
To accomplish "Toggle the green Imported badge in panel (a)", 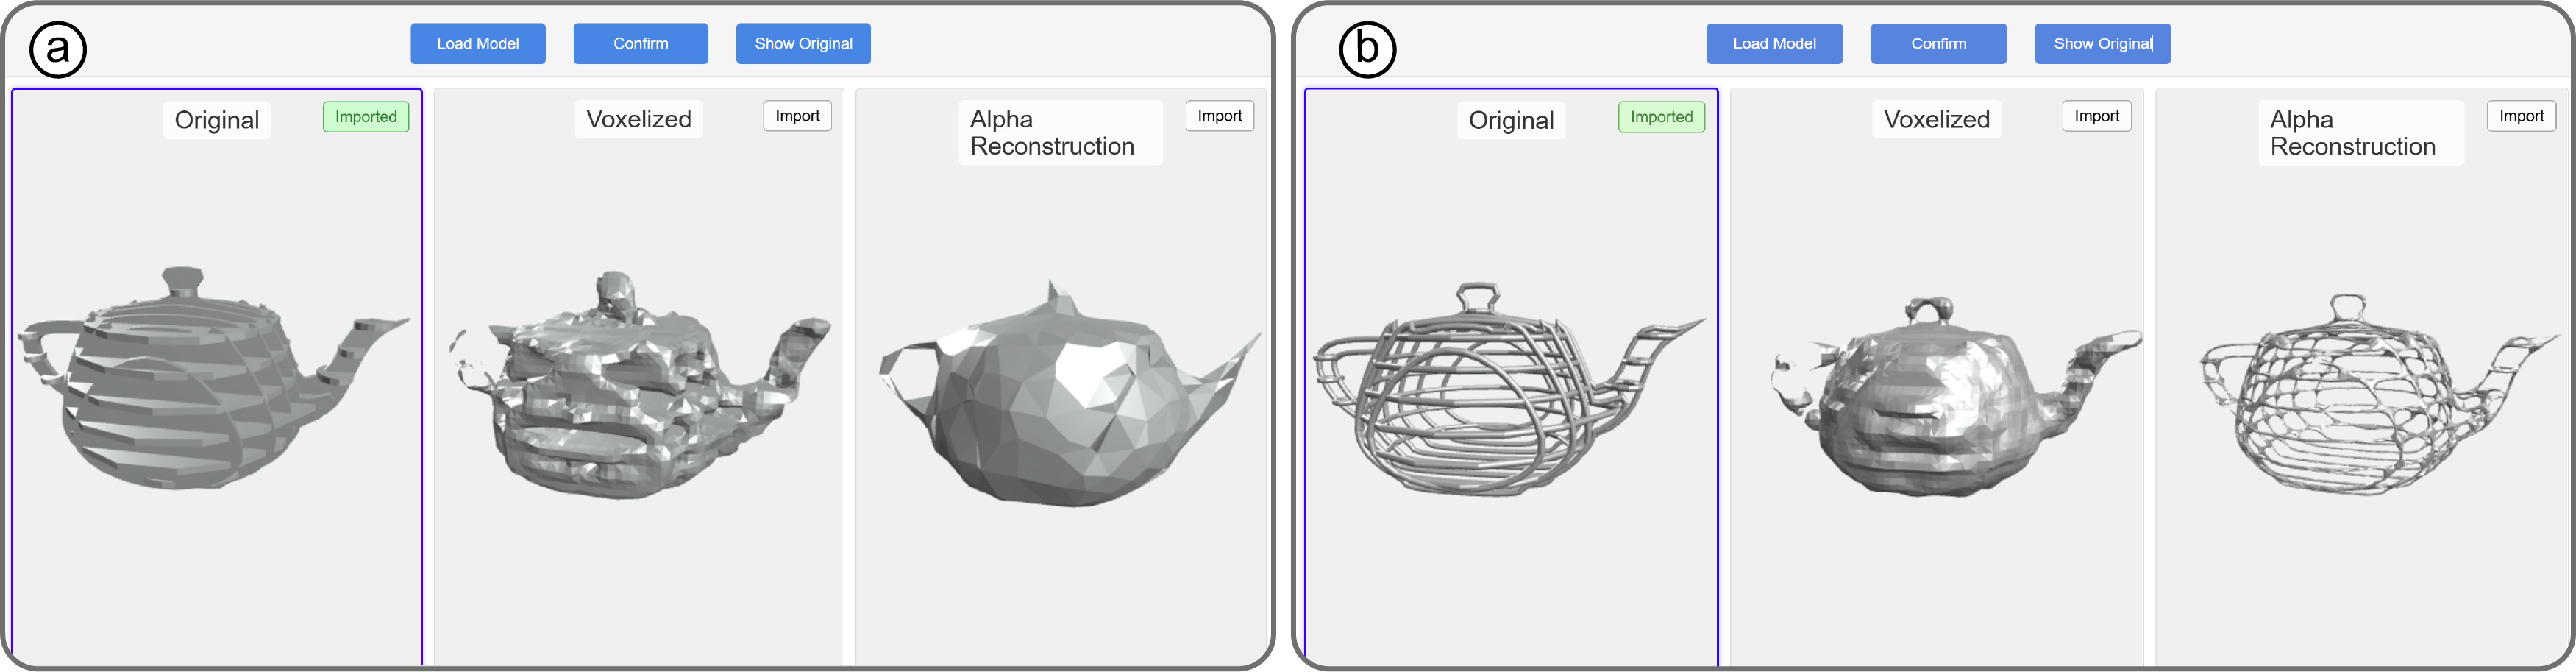I will click(x=366, y=117).
